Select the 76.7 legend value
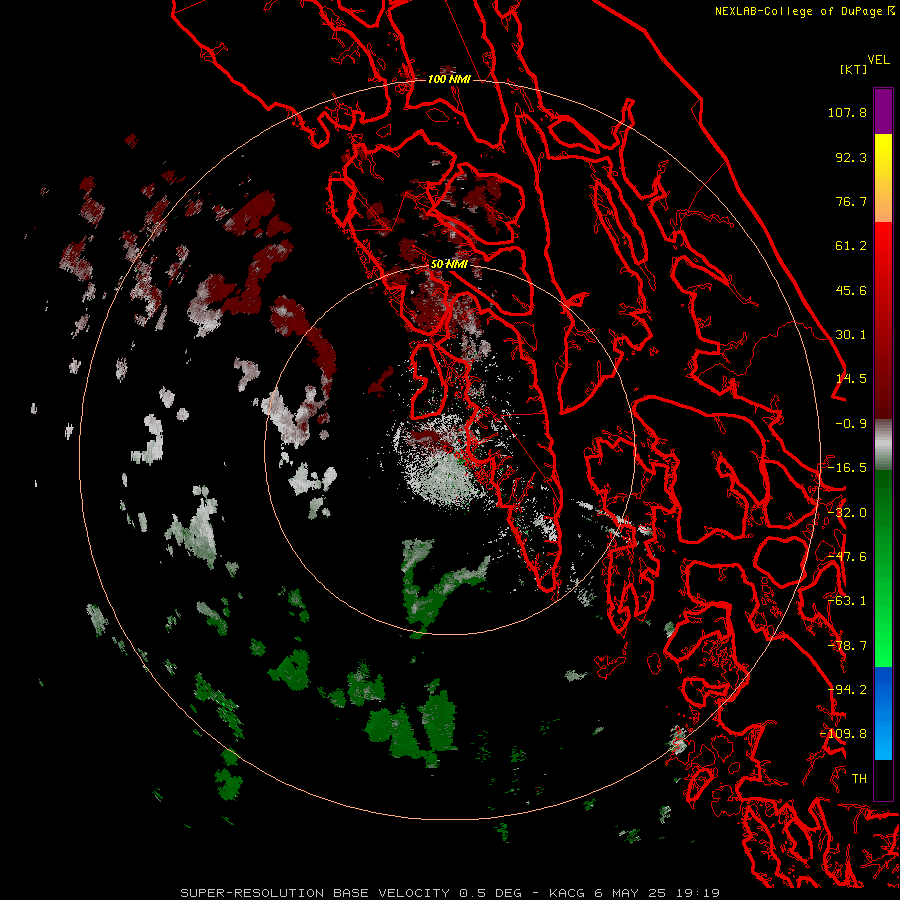The image size is (900, 900). click(851, 201)
